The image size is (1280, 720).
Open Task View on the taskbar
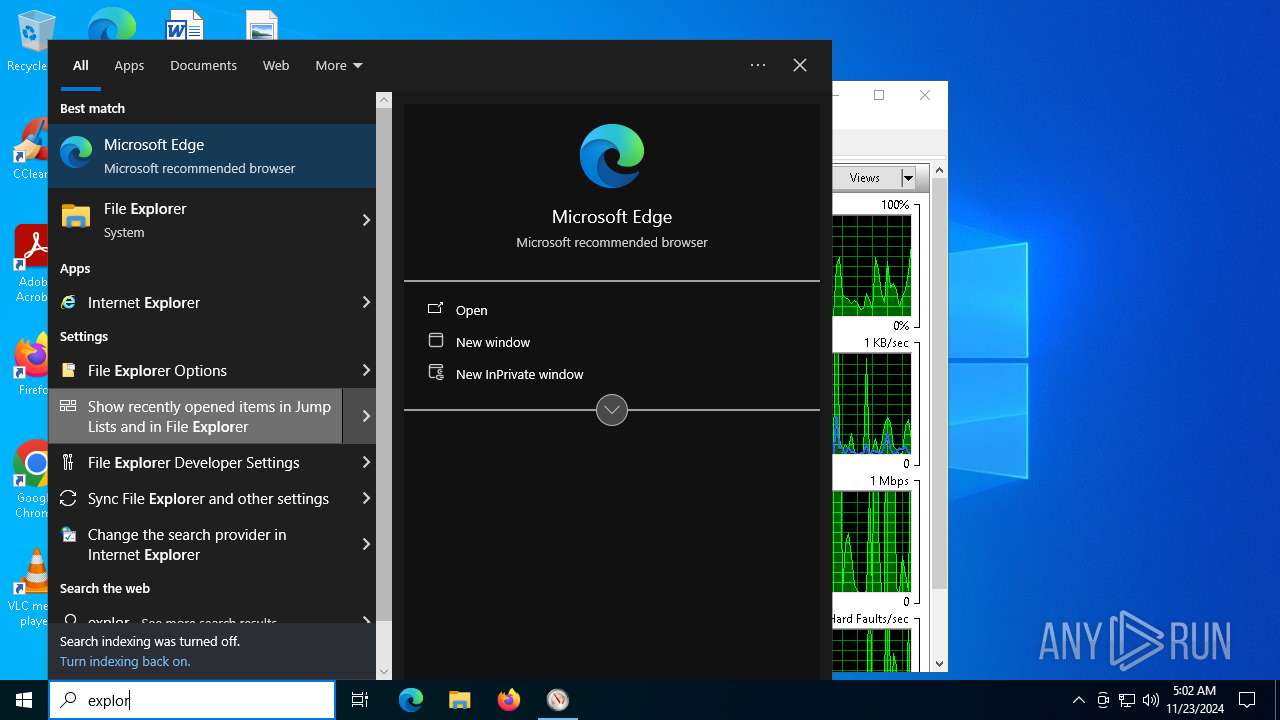click(360, 700)
